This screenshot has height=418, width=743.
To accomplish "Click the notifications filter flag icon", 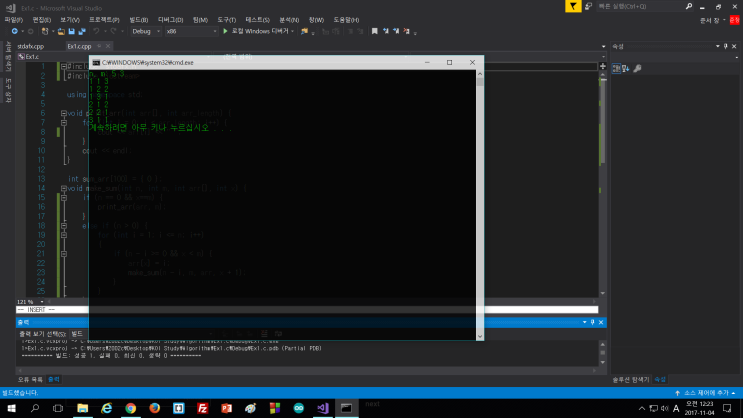I will (573, 6).
